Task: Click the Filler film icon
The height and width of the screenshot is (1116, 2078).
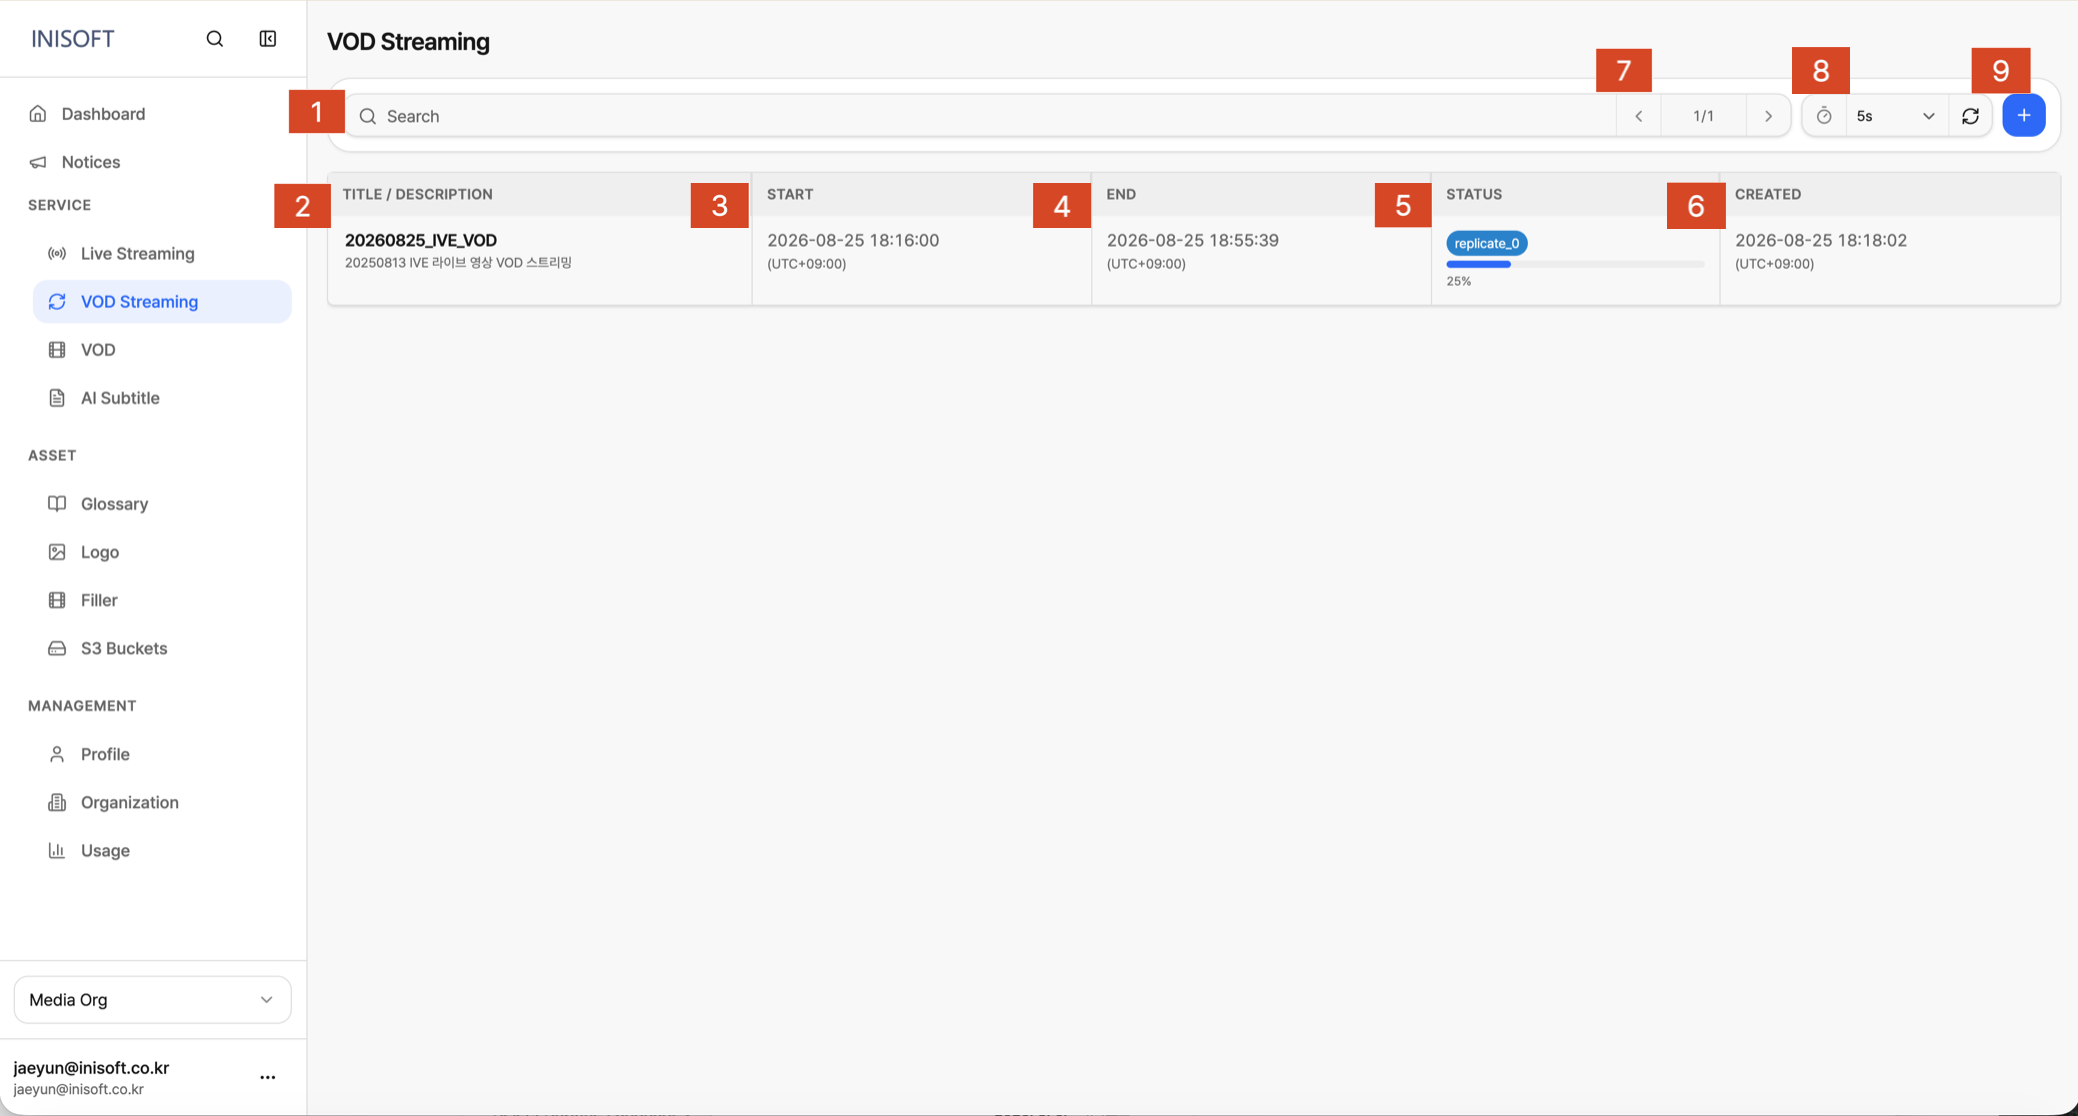Action: [x=57, y=600]
